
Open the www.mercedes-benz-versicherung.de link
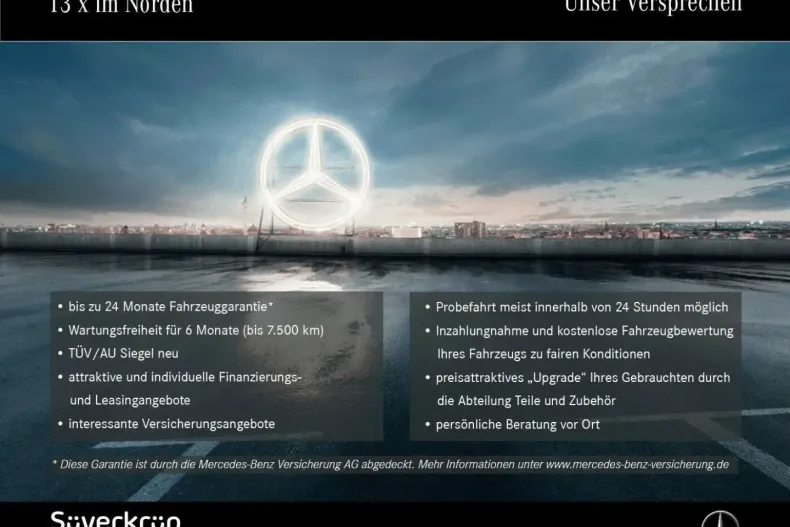point(637,464)
